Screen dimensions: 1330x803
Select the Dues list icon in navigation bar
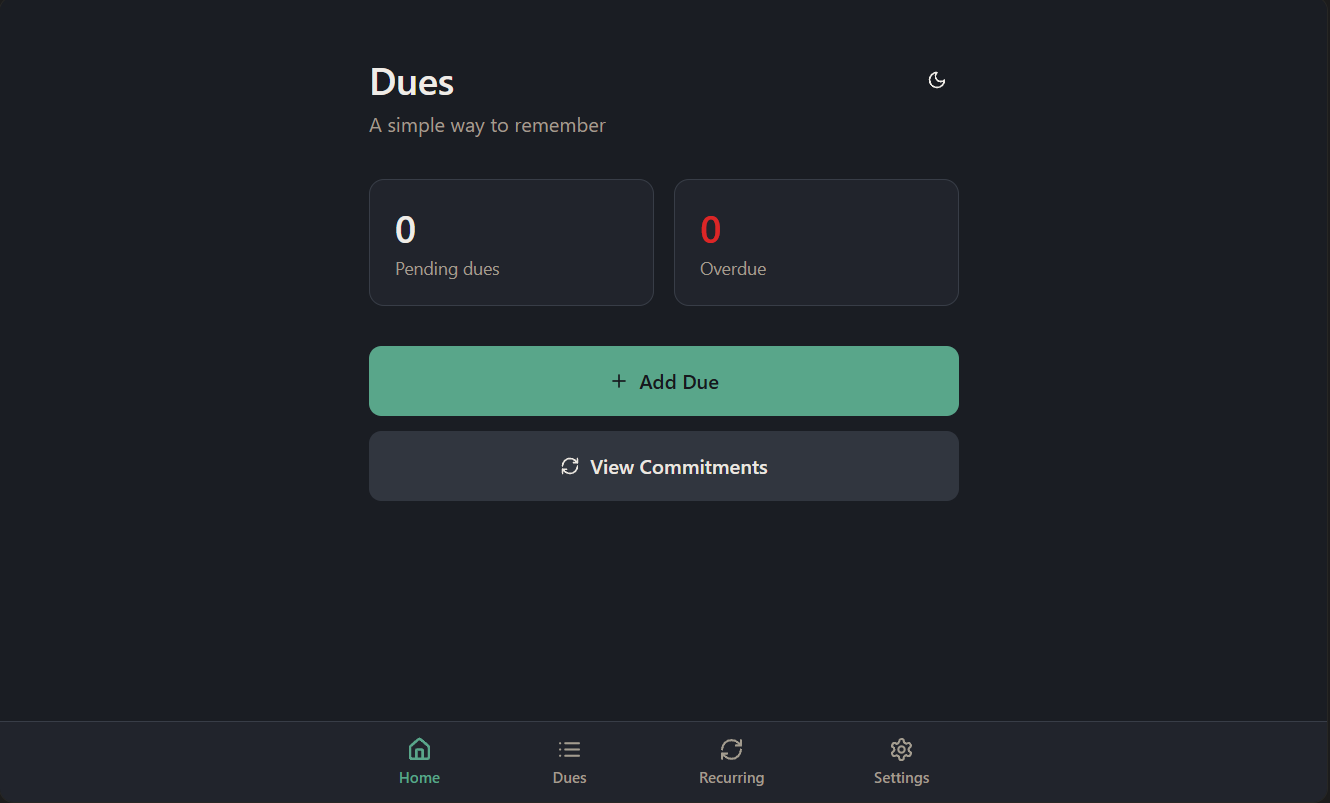tap(569, 748)
